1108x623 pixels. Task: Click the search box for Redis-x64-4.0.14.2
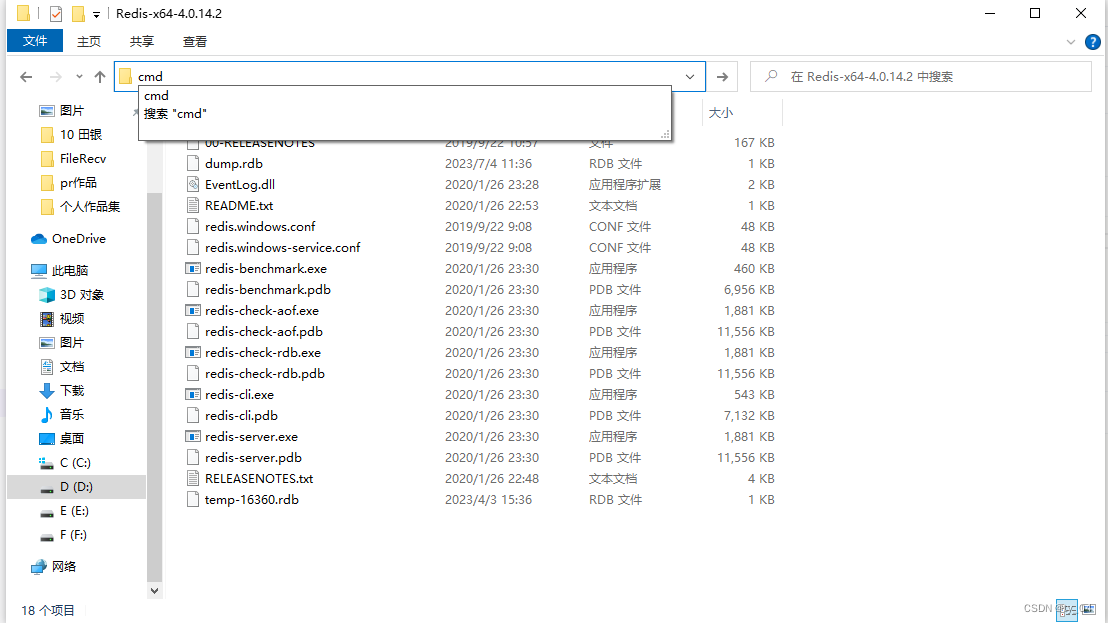920,76
